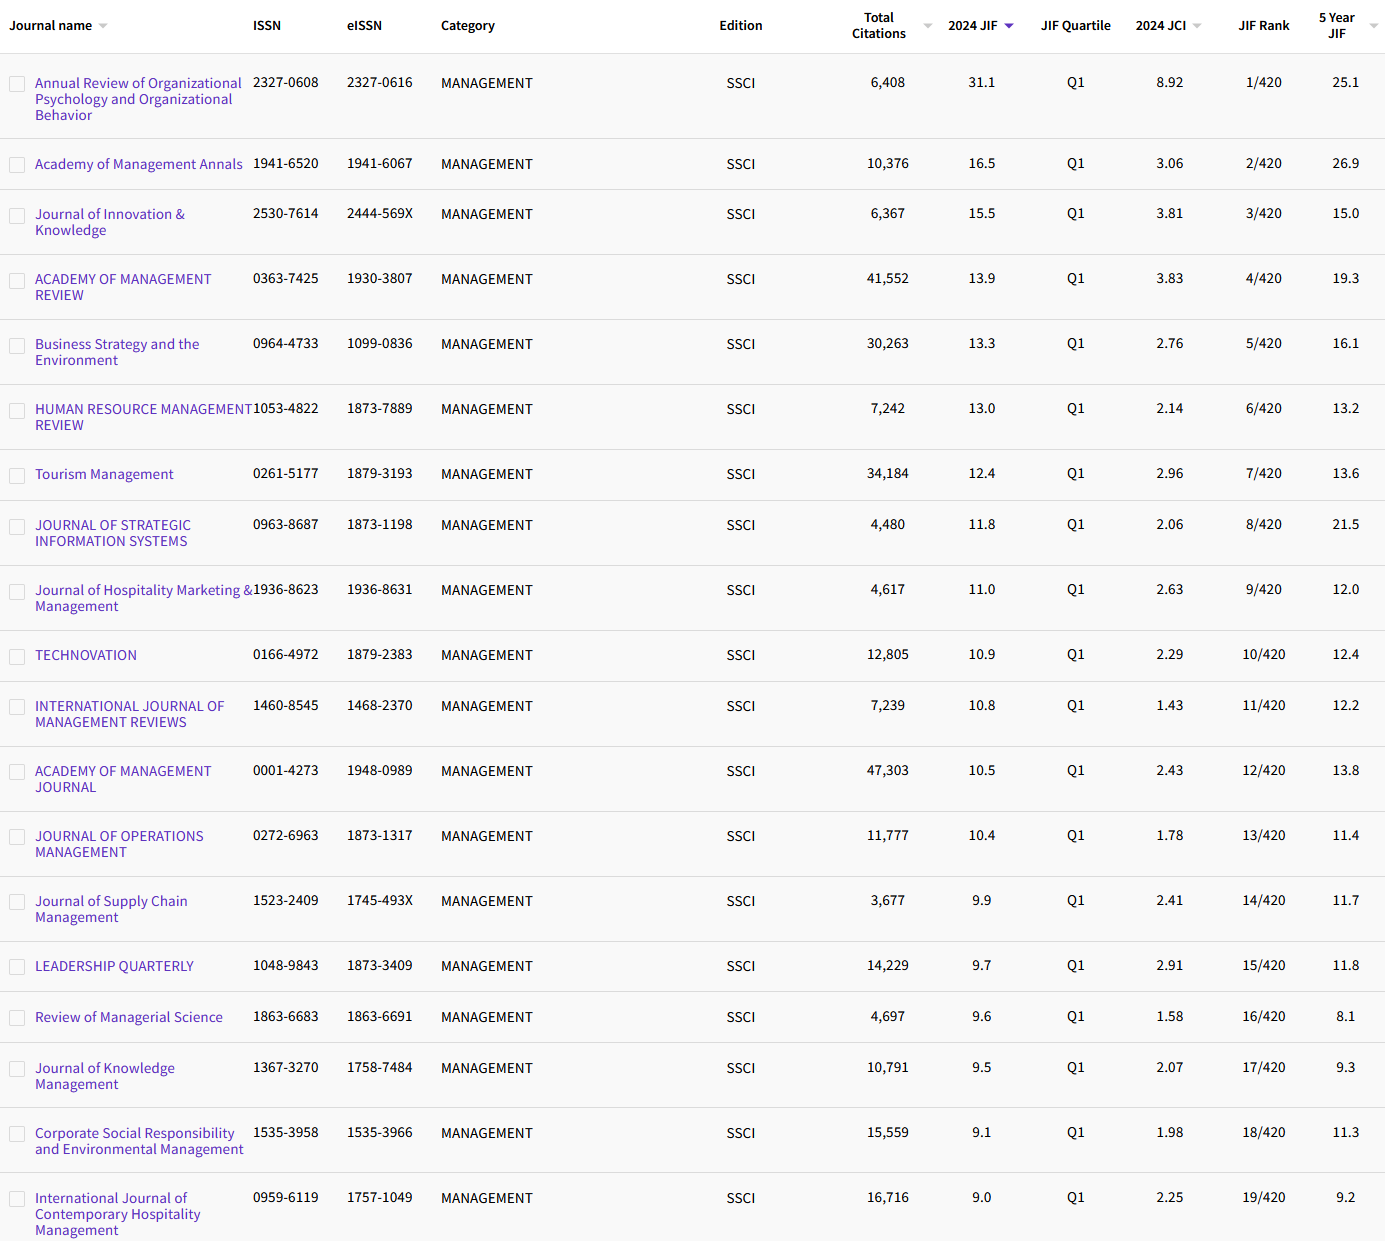Open Corporate Social Responsibility and Environmental Management link
Image resolution: width=1385 pixels, height=1241 pixels.
pyautogui.click(x=139, y=1141)
